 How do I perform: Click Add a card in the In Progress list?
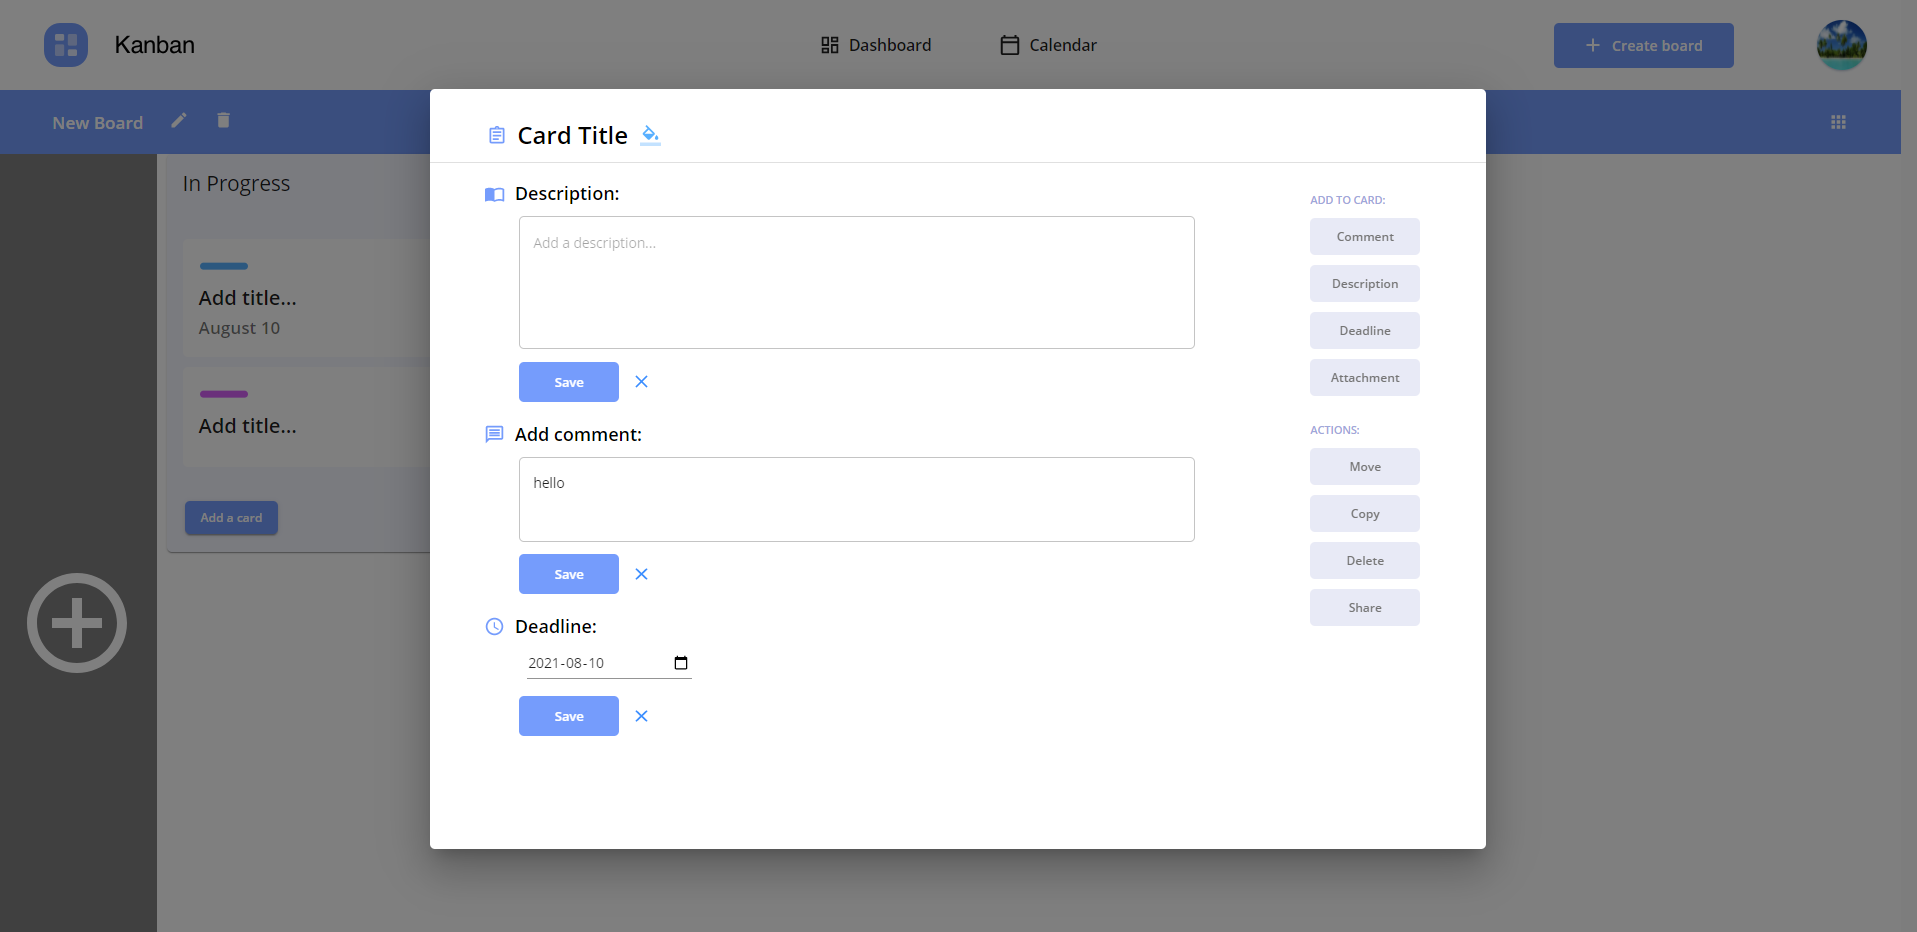231,517
